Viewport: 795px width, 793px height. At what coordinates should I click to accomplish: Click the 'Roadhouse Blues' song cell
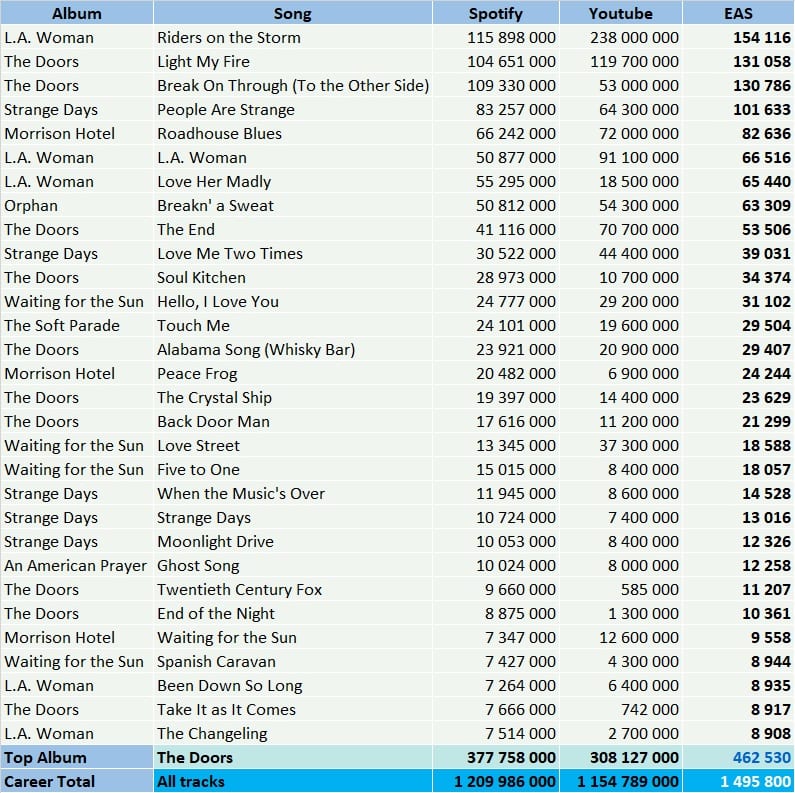[293, 133]
